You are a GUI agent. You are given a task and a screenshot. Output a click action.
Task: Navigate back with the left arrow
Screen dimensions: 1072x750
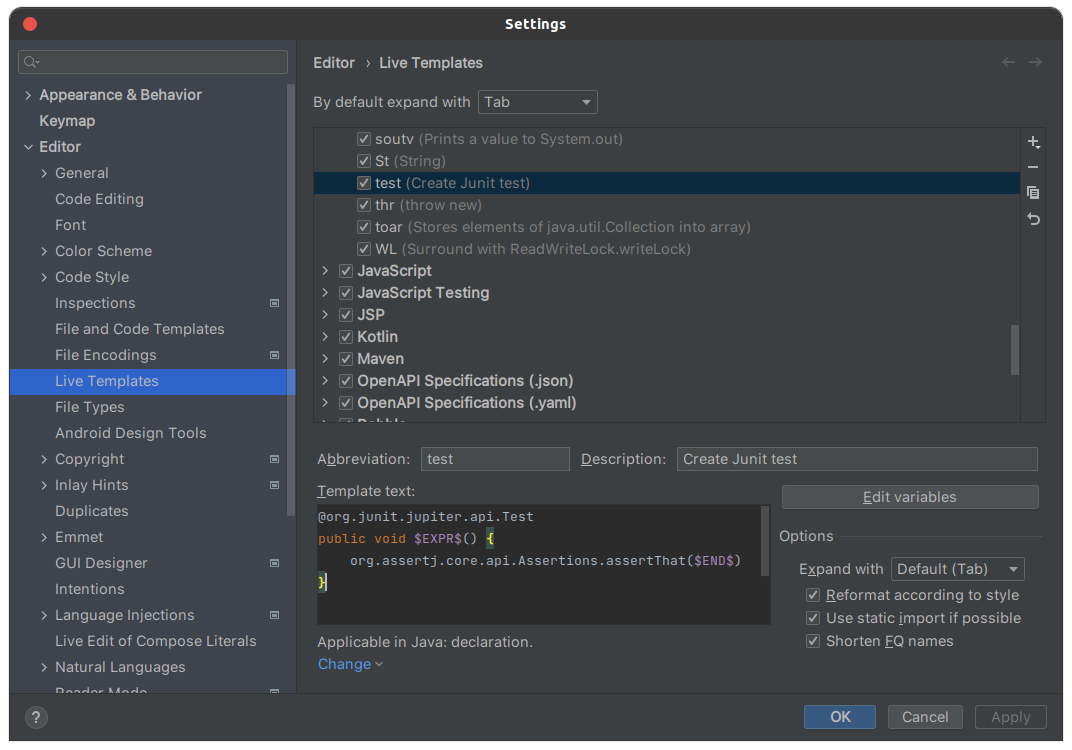[x=1008, y=62]
